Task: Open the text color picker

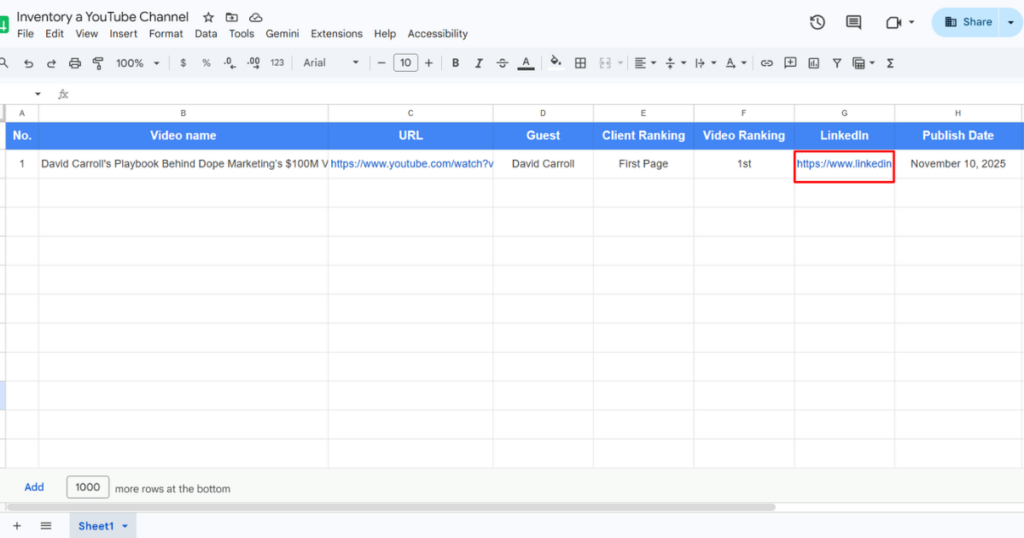Action: [526, 63]
